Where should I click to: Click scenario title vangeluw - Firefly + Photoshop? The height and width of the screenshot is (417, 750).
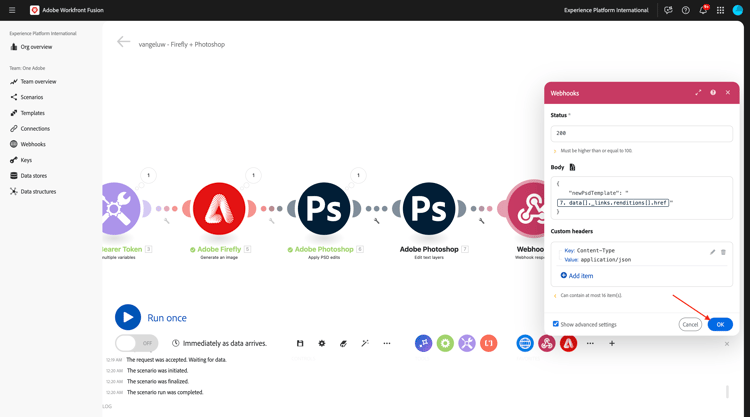pos(182,44)
